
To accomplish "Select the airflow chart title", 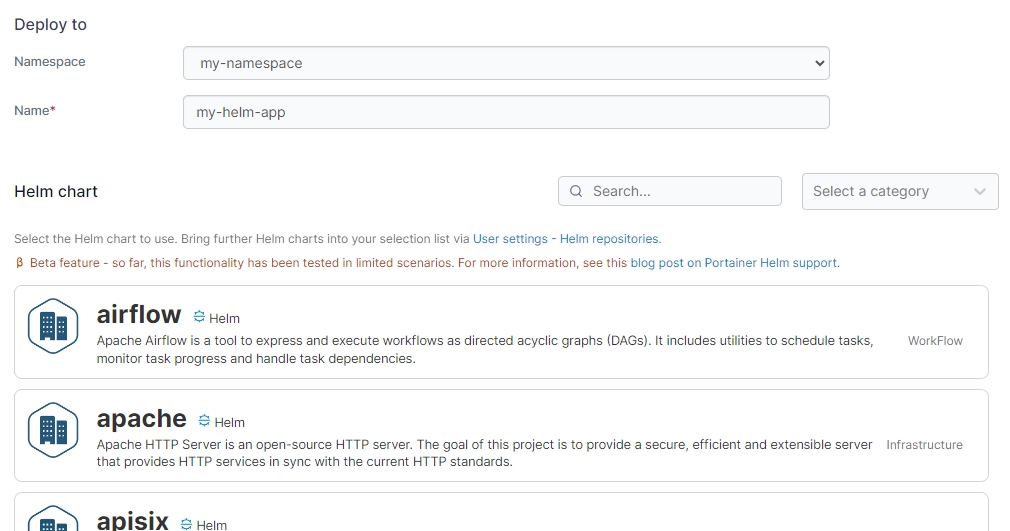I will pos(139,314).
